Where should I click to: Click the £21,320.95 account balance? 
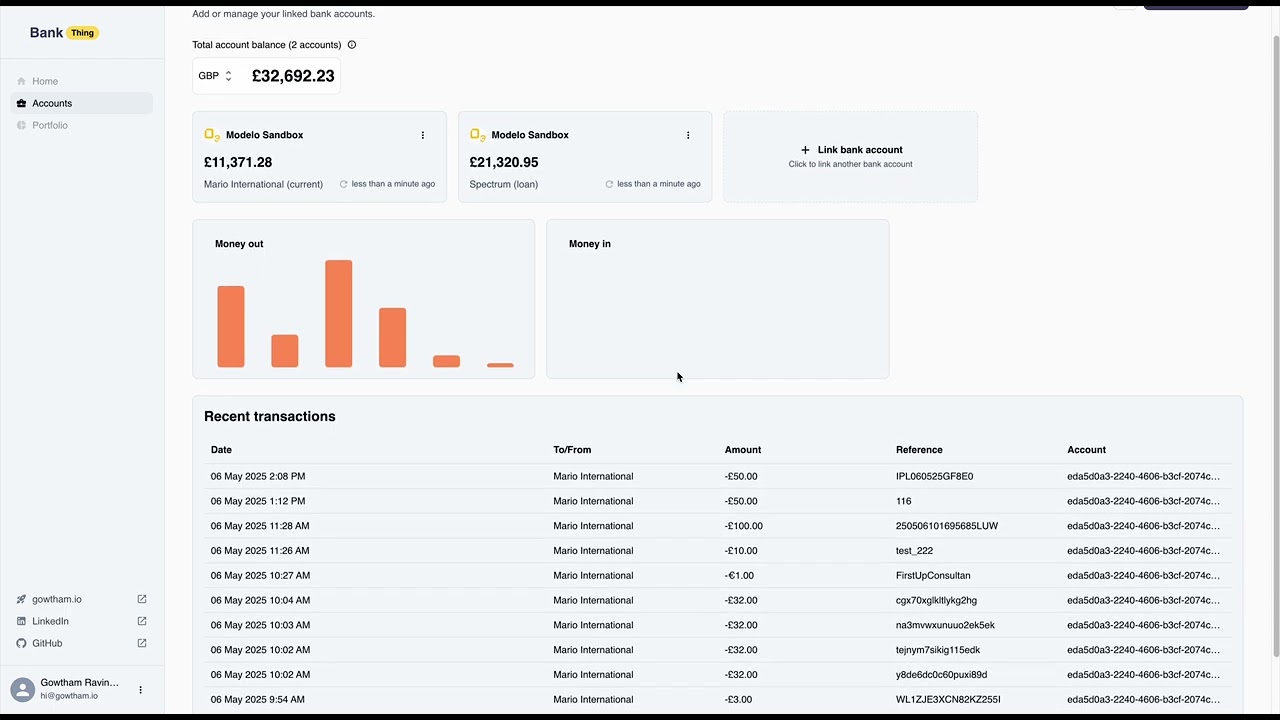pos(504,162)
